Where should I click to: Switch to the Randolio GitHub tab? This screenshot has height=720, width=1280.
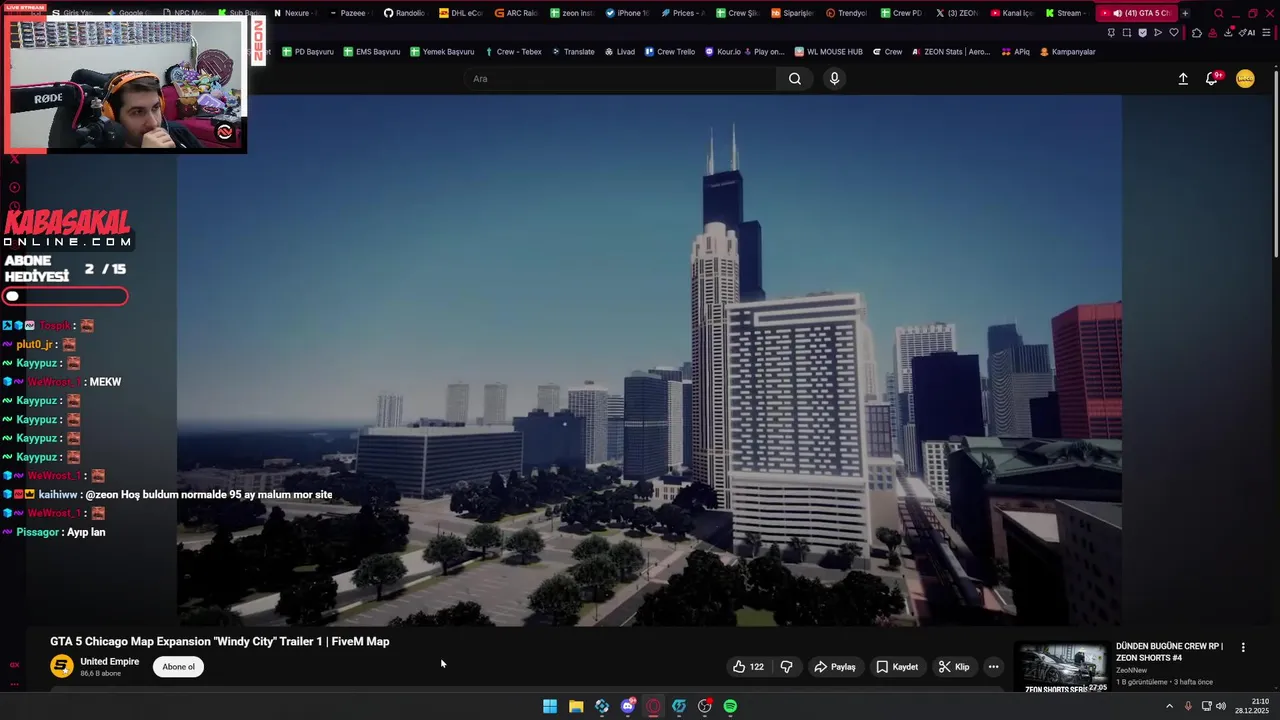[x=404, y=13]
